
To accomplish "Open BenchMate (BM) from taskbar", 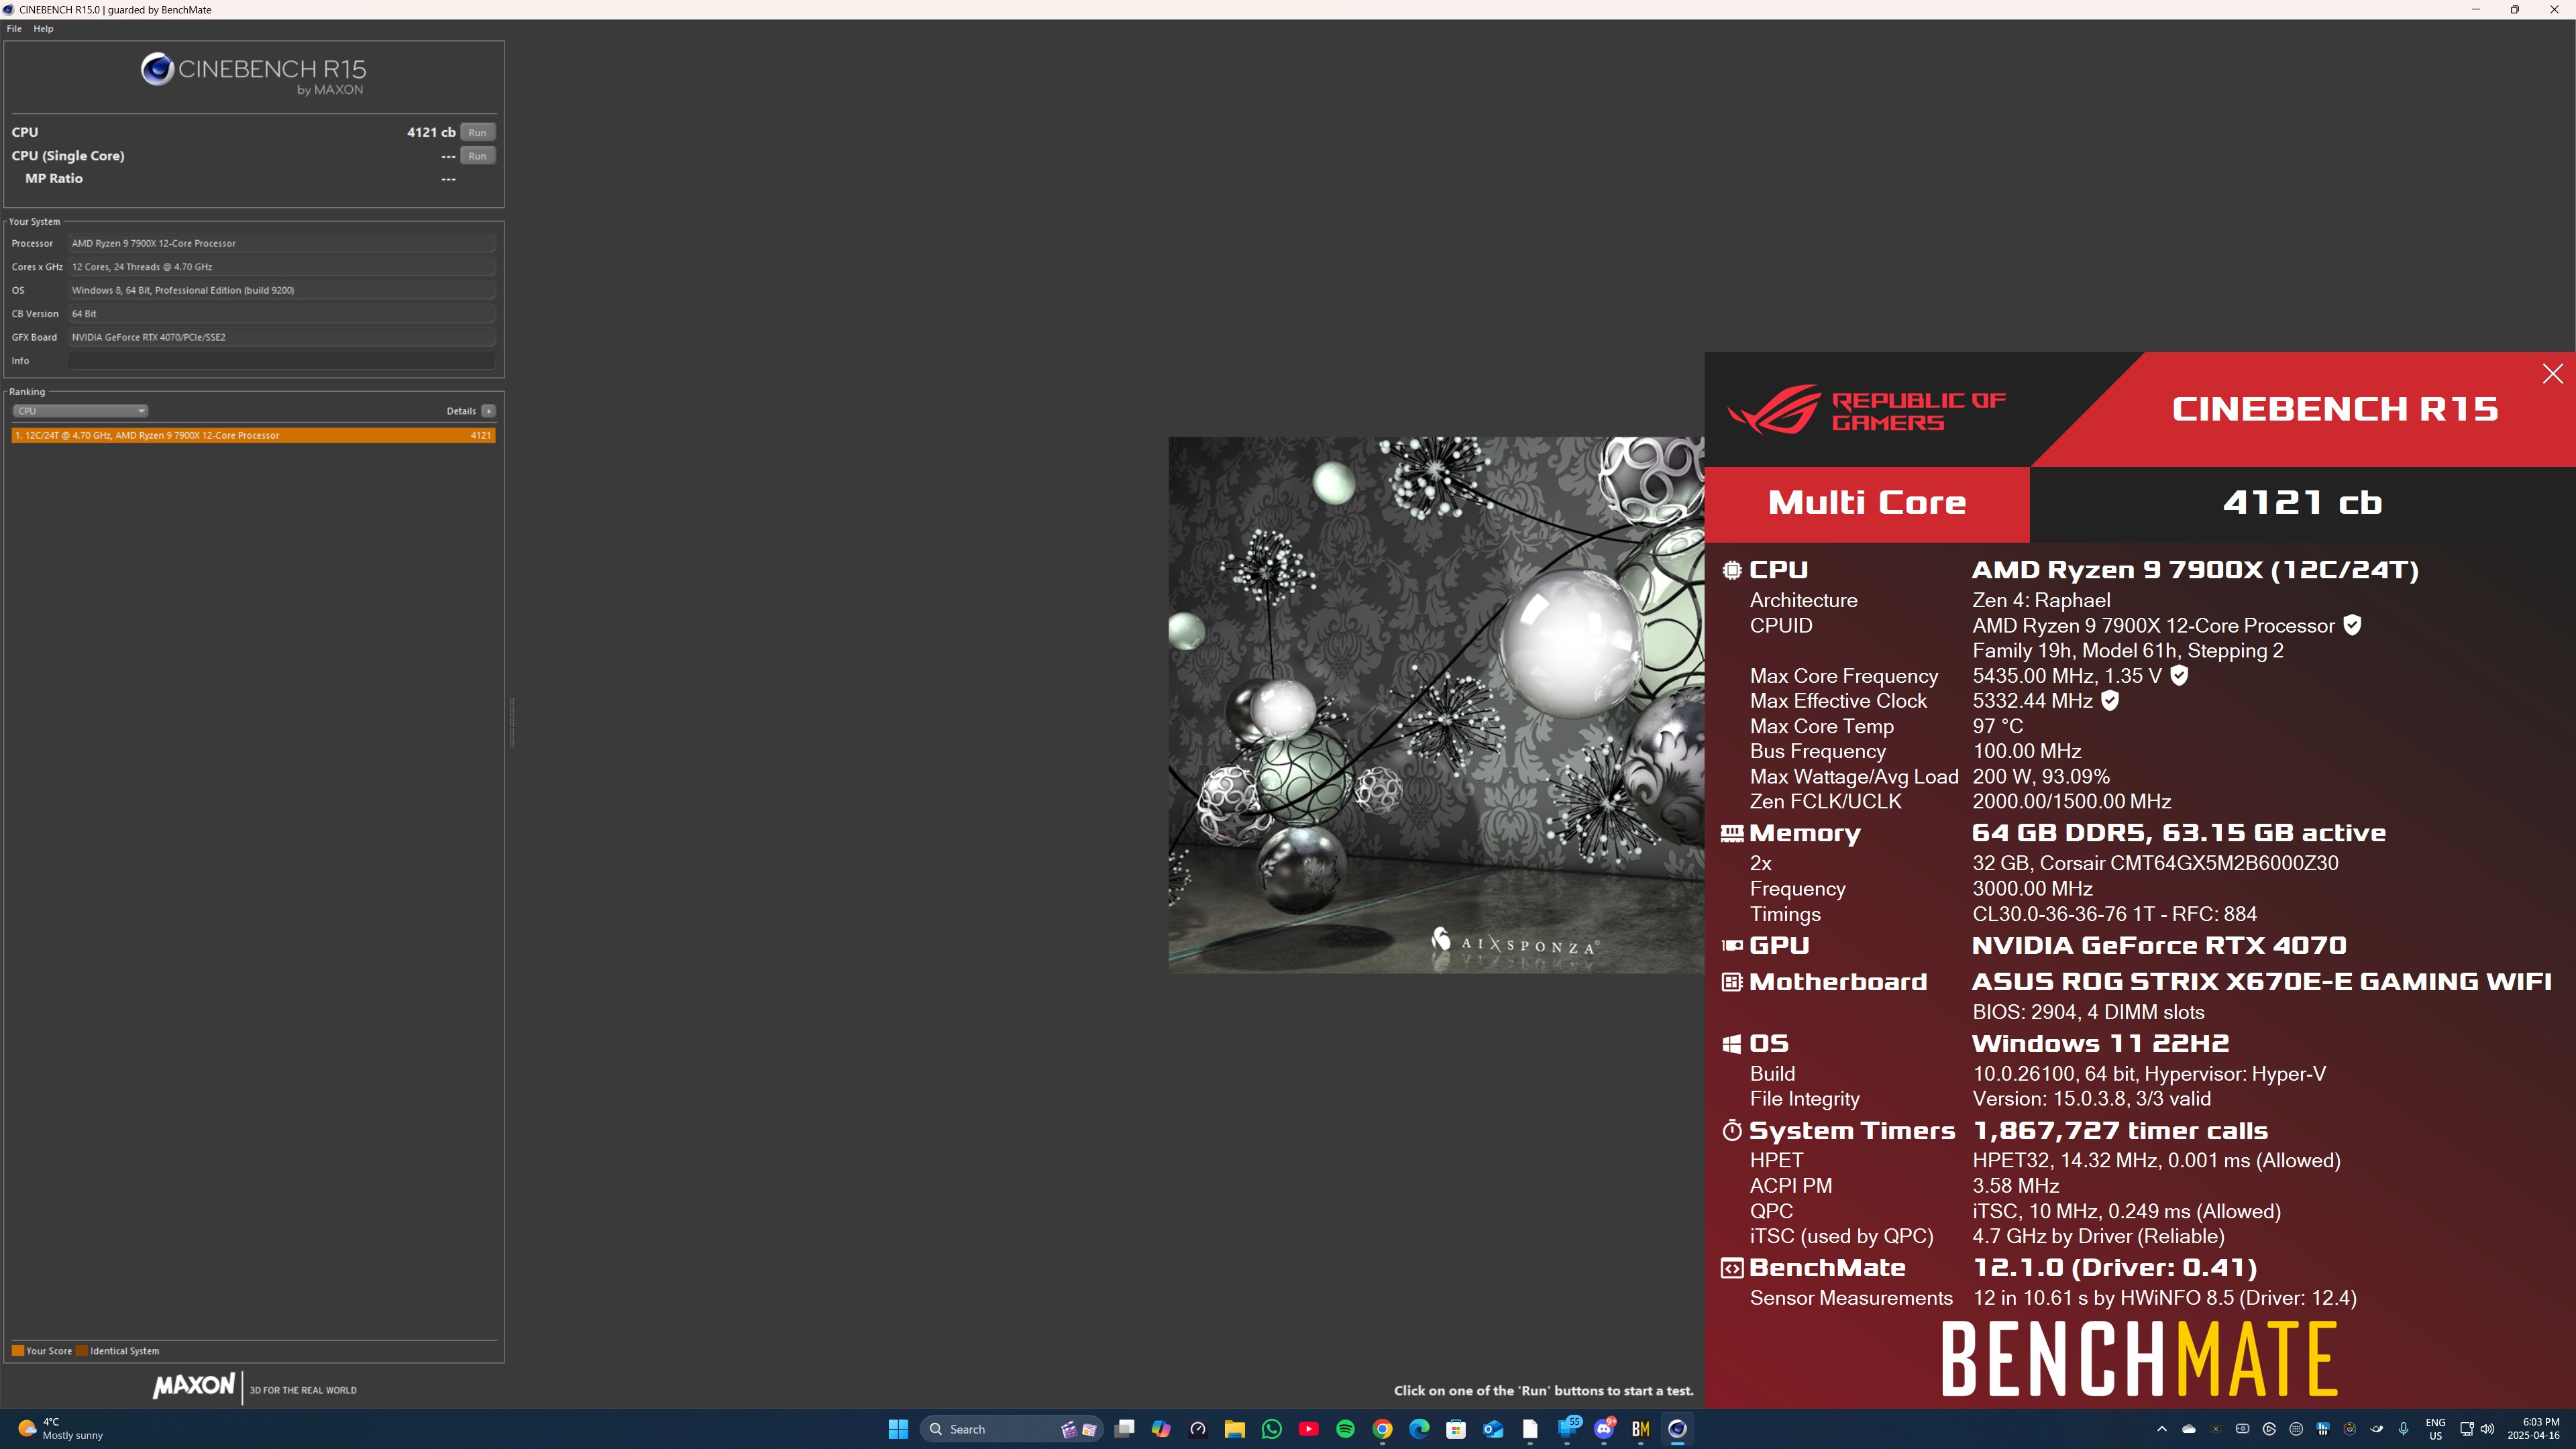I will coord(1640,1429).
